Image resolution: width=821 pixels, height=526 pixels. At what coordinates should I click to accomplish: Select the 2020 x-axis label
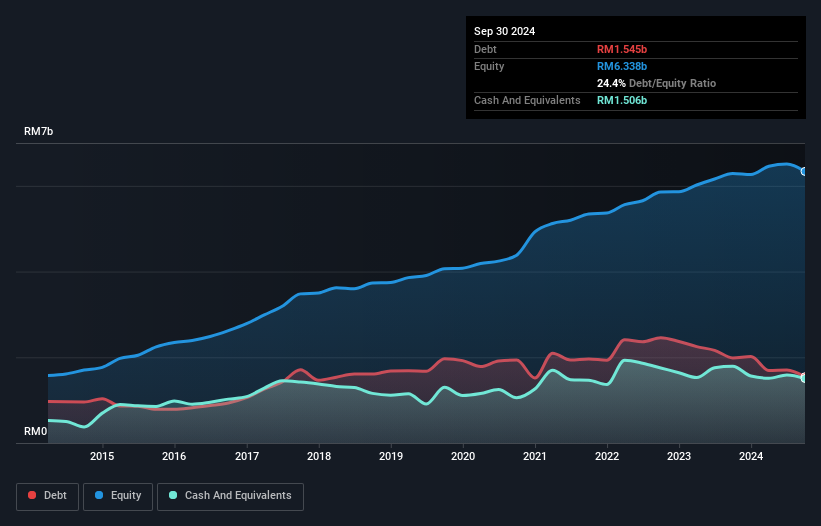(463, 456)
